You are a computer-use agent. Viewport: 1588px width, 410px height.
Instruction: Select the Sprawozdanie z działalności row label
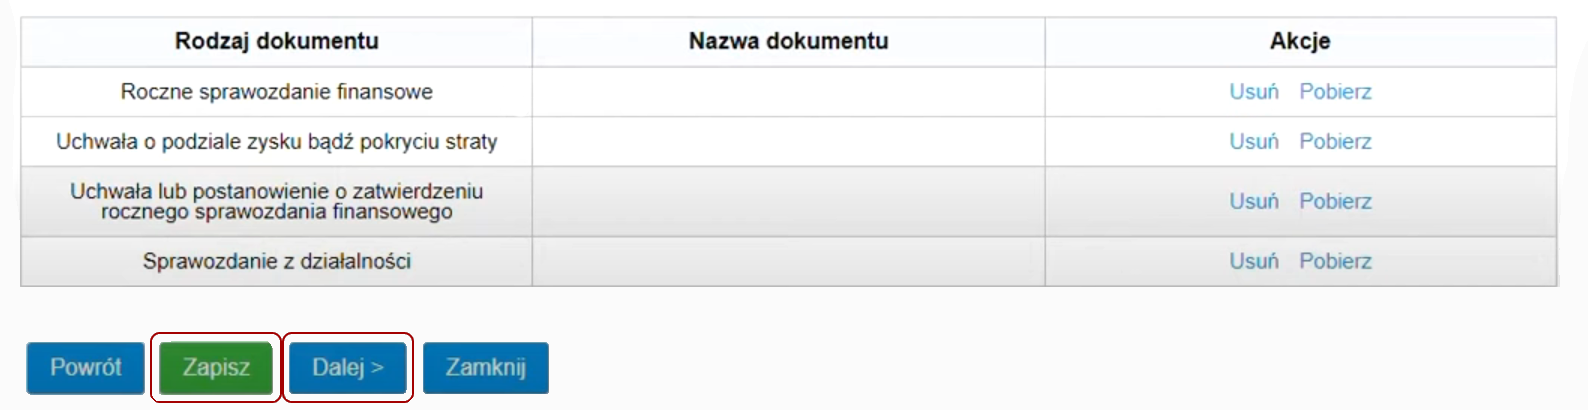click(x=277, y=261)
